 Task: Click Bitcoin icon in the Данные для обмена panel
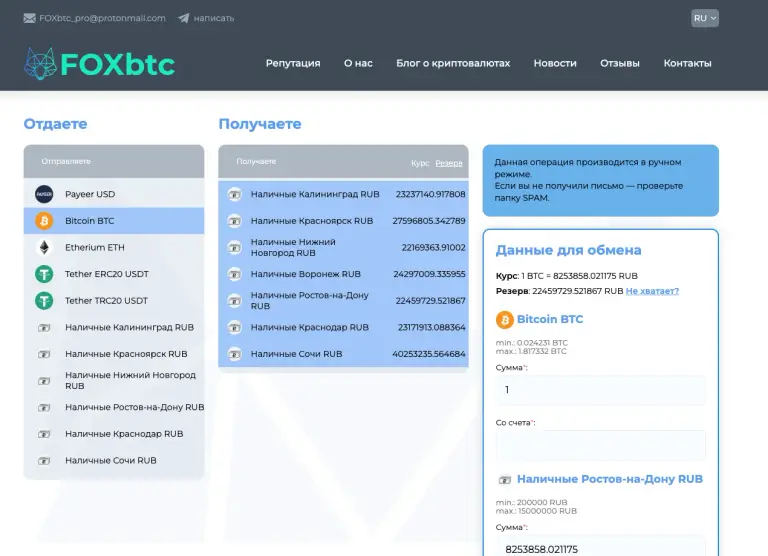point(504,320)
